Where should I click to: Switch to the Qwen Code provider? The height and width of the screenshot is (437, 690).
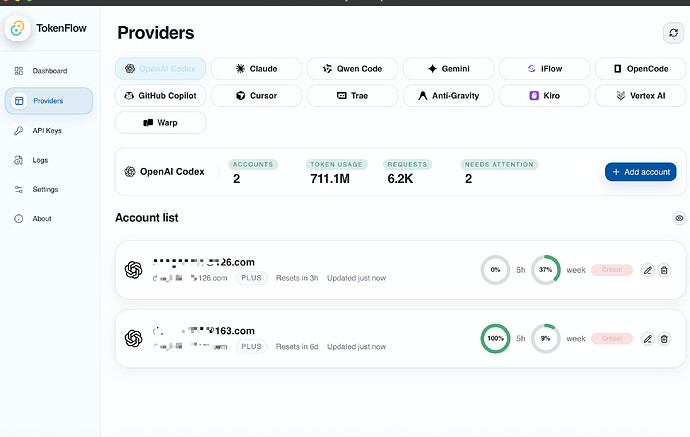pos(352,69)
